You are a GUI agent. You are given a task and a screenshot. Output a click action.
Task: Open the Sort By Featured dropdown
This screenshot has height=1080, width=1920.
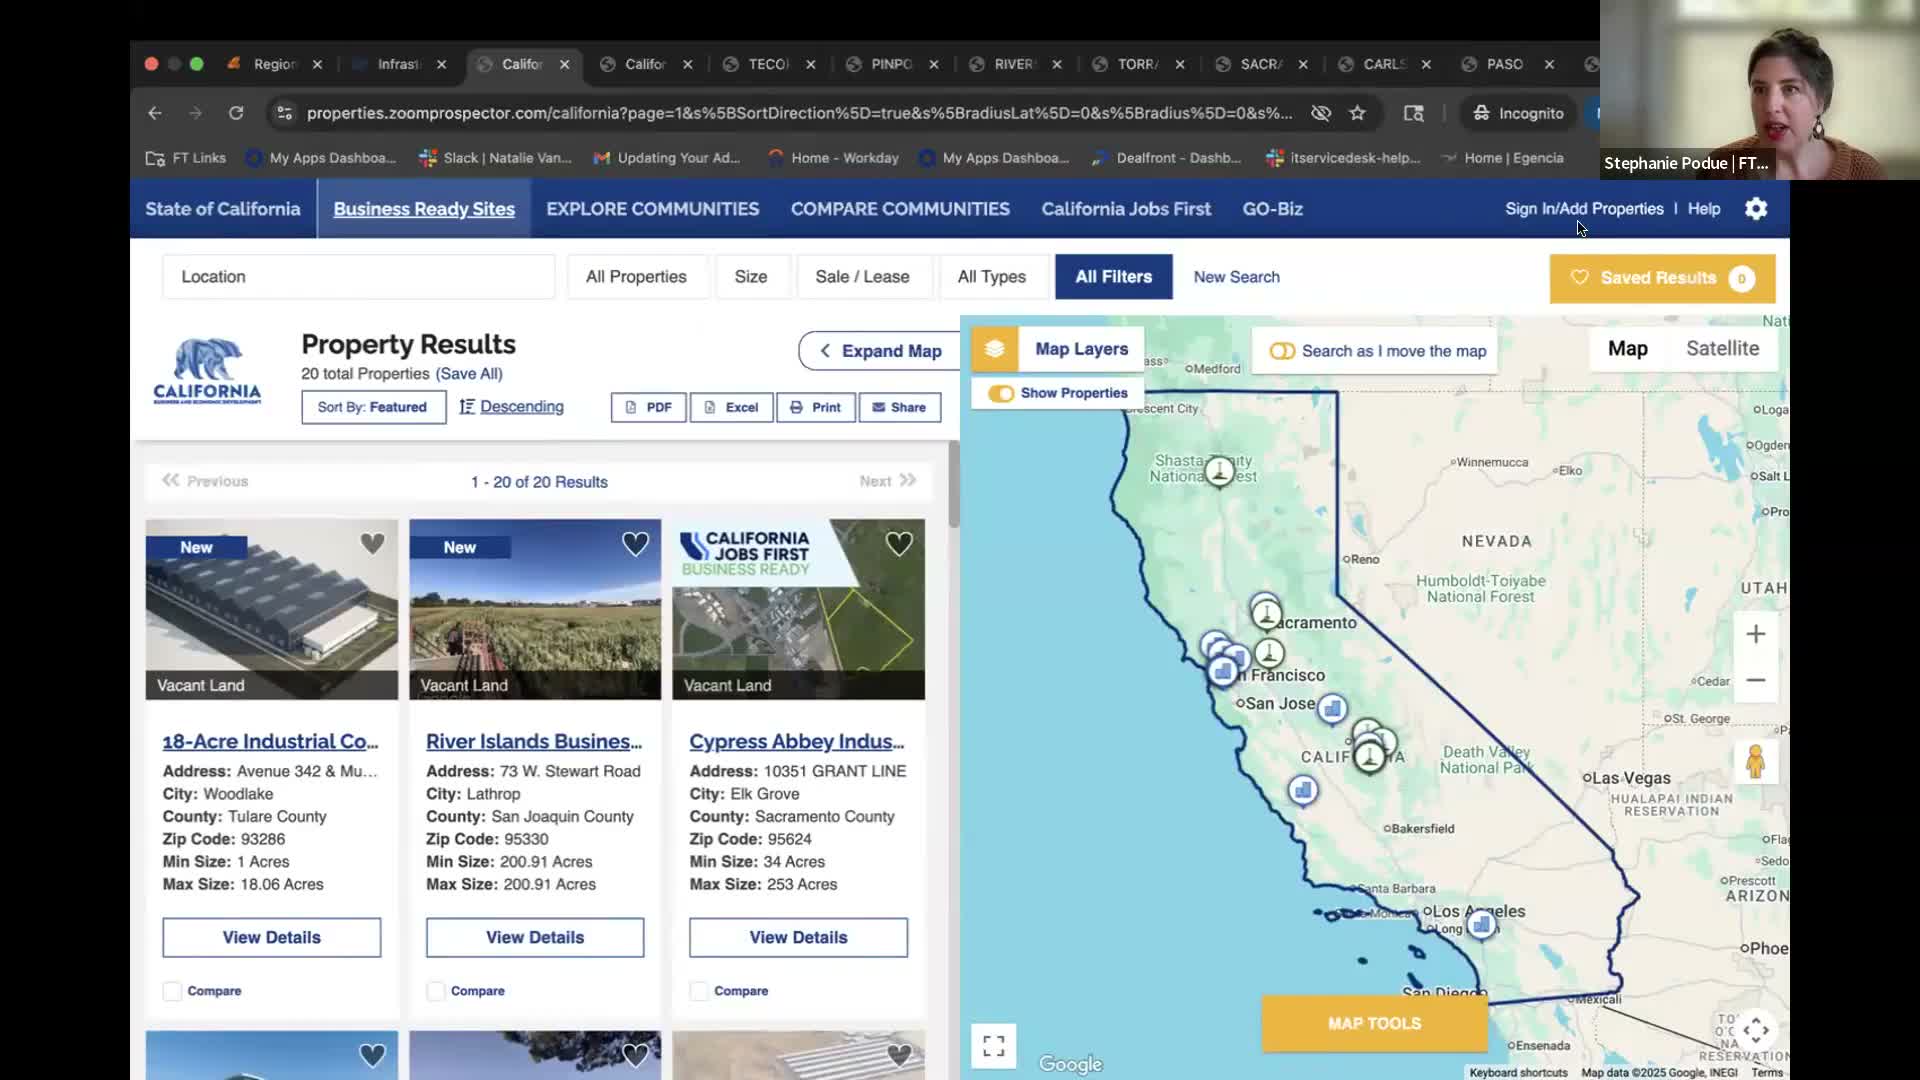(x=373, y=407)
